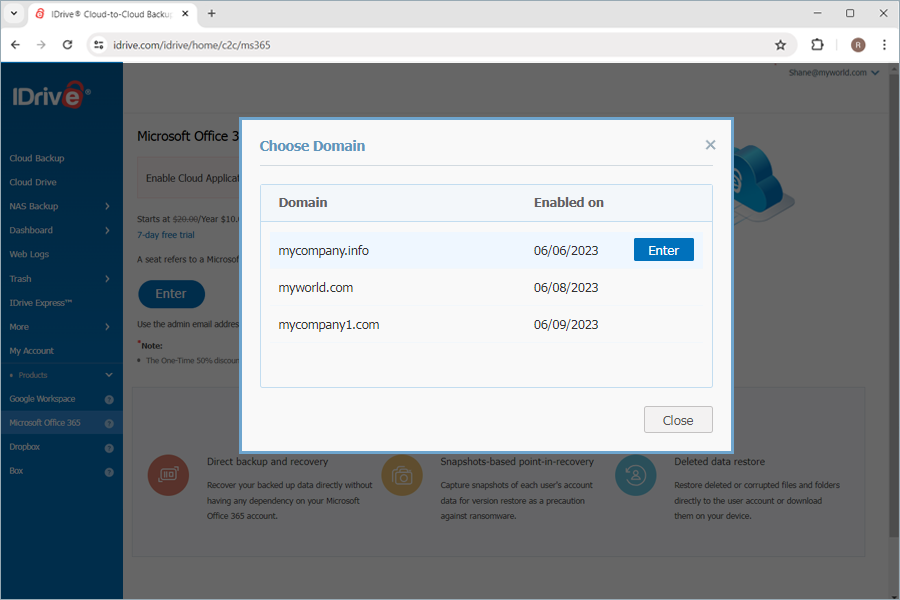Viewport: 900px width, 600px height.
Task: Close the Choose Domain dialog with X icon
Action: click(710, 145)
